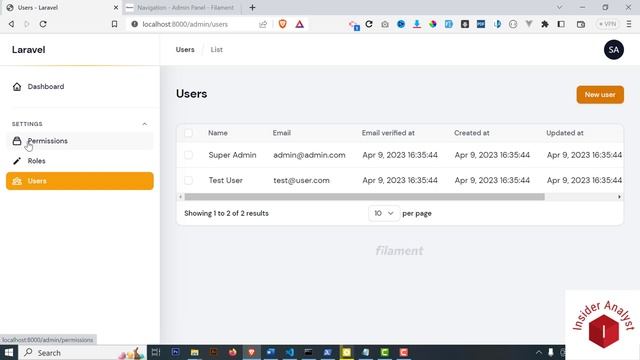This screenshot has width=640, height=360.
Task: Click the Windows taskbar Search box
Action: (82, 353)
